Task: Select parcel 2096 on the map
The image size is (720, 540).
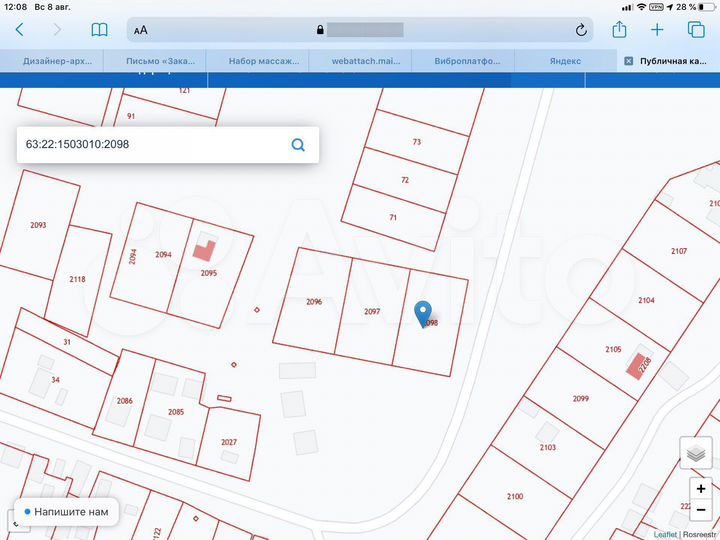Action: (x=312, y=300)
